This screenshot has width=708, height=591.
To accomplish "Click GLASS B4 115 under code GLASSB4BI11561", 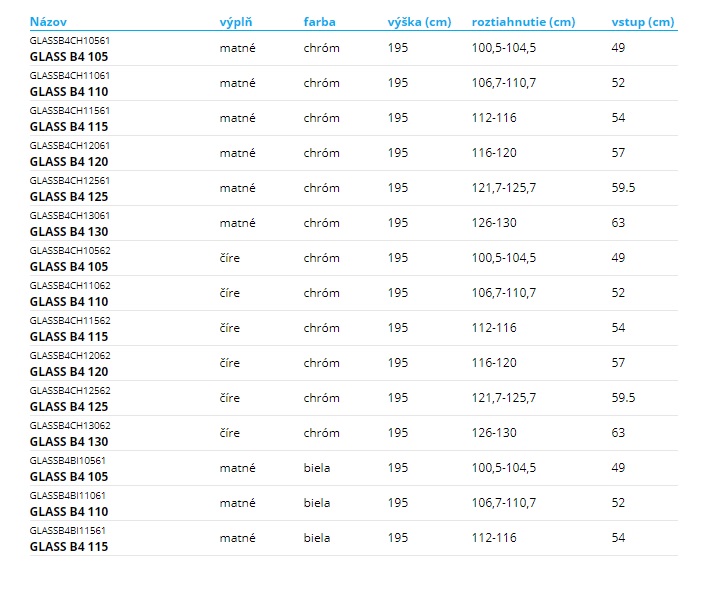I will coord(69,547).
